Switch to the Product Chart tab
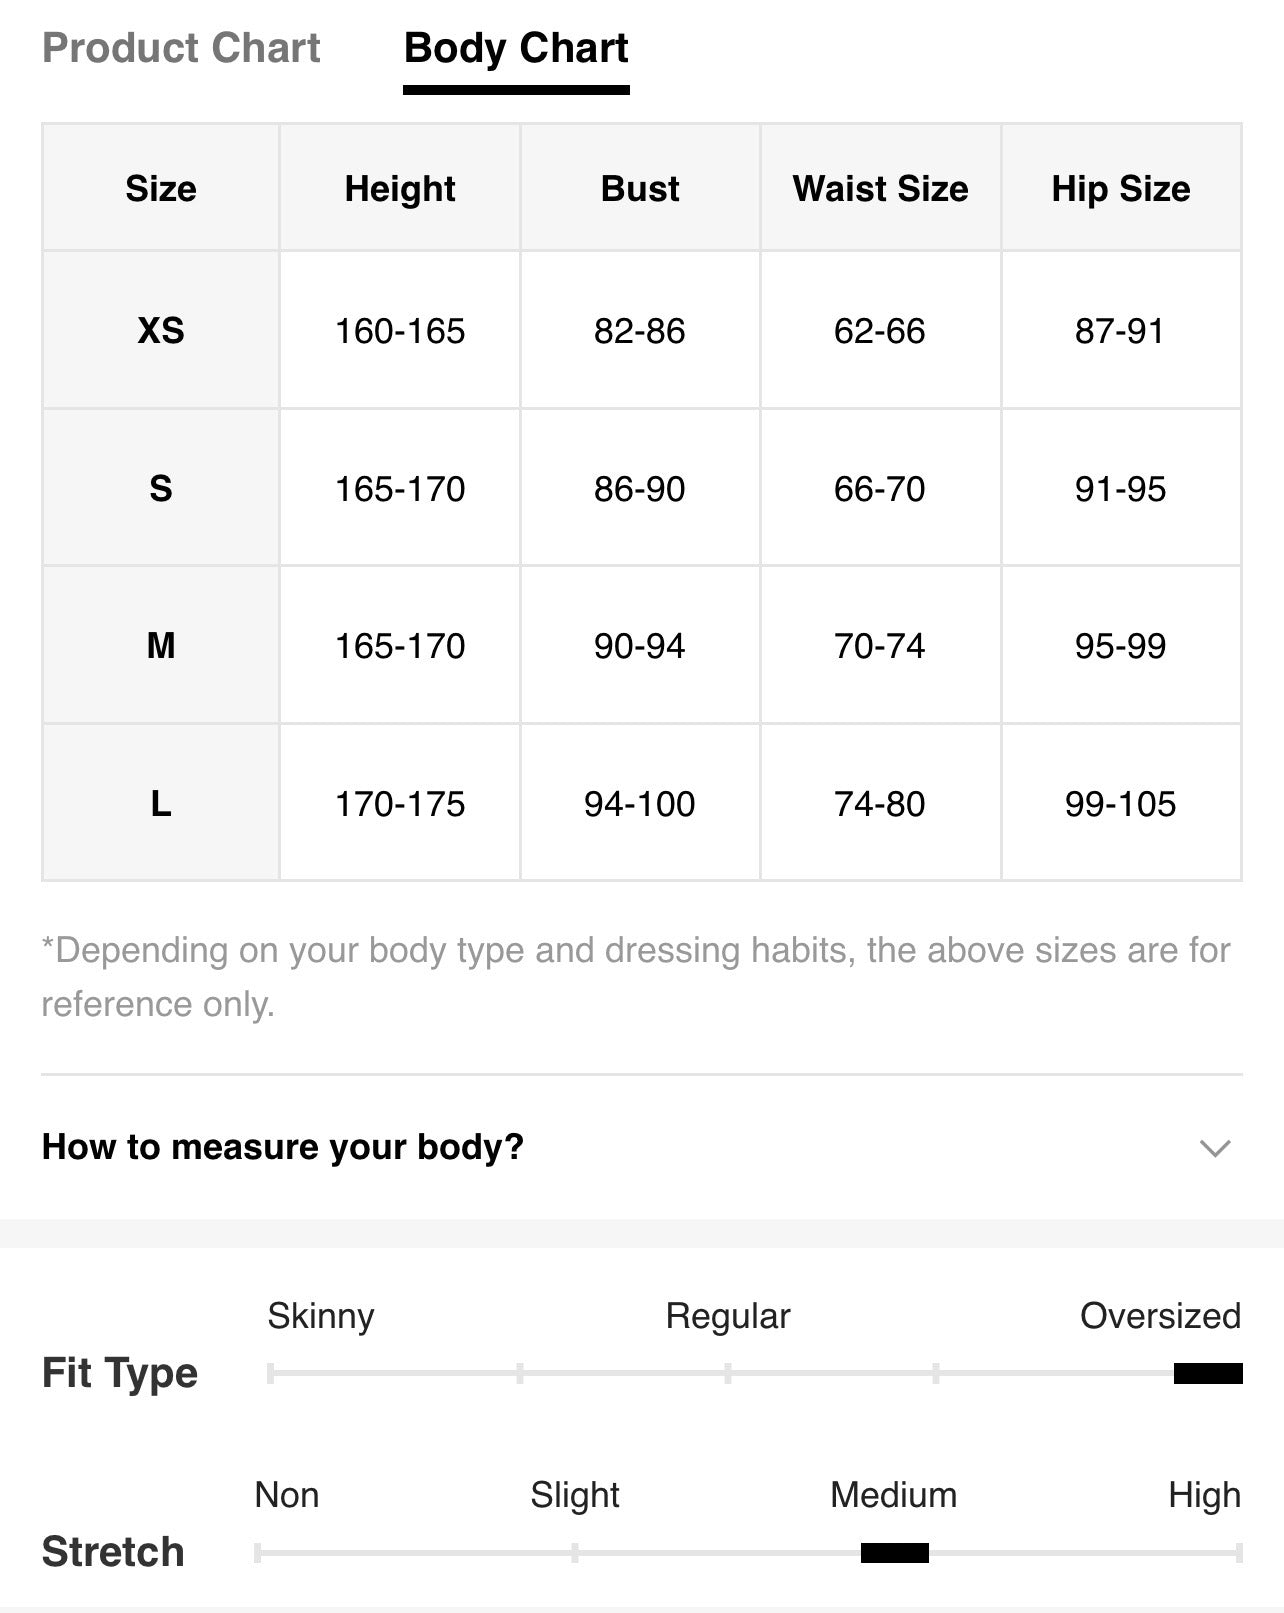This screenshot has height=1613, width=1284. coord(181,48)
